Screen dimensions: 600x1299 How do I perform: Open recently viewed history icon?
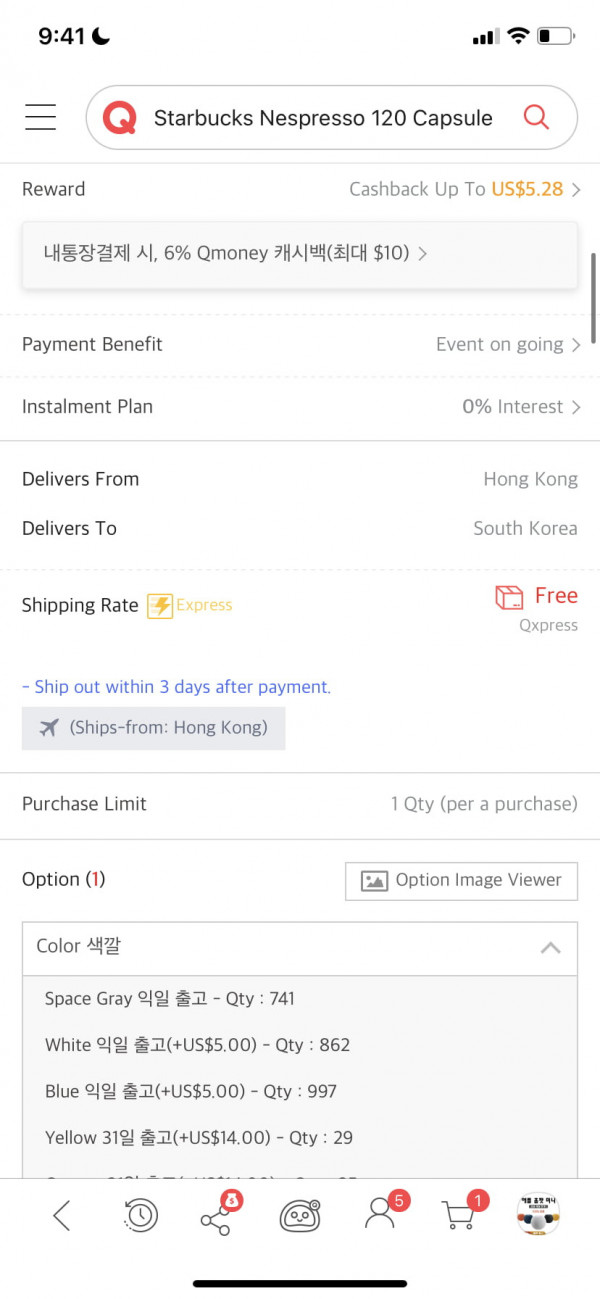(x=140, y=1215)
